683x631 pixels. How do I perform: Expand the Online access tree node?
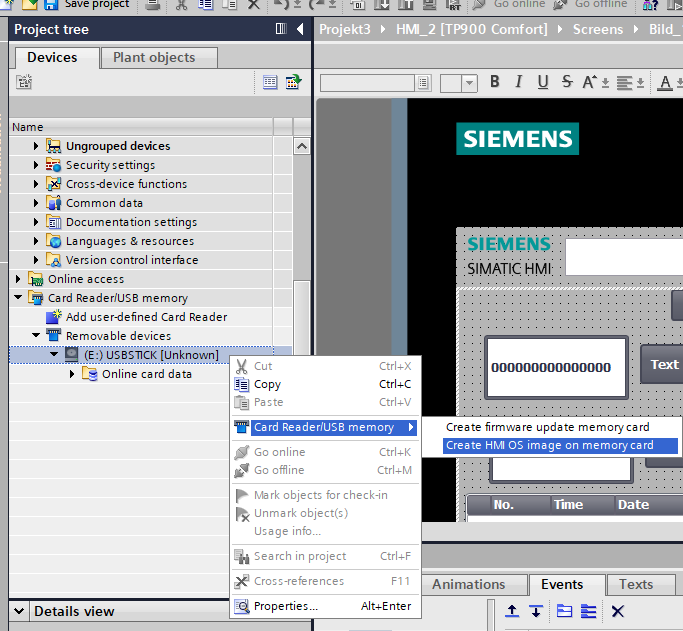19,279
